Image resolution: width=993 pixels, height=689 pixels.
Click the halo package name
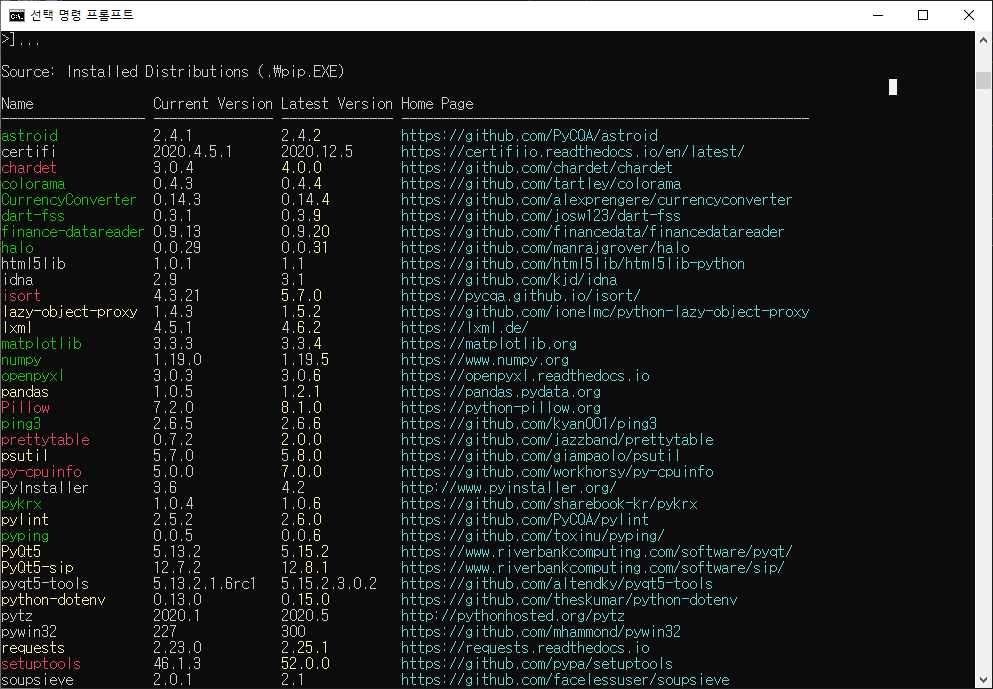tap(17, 248)
